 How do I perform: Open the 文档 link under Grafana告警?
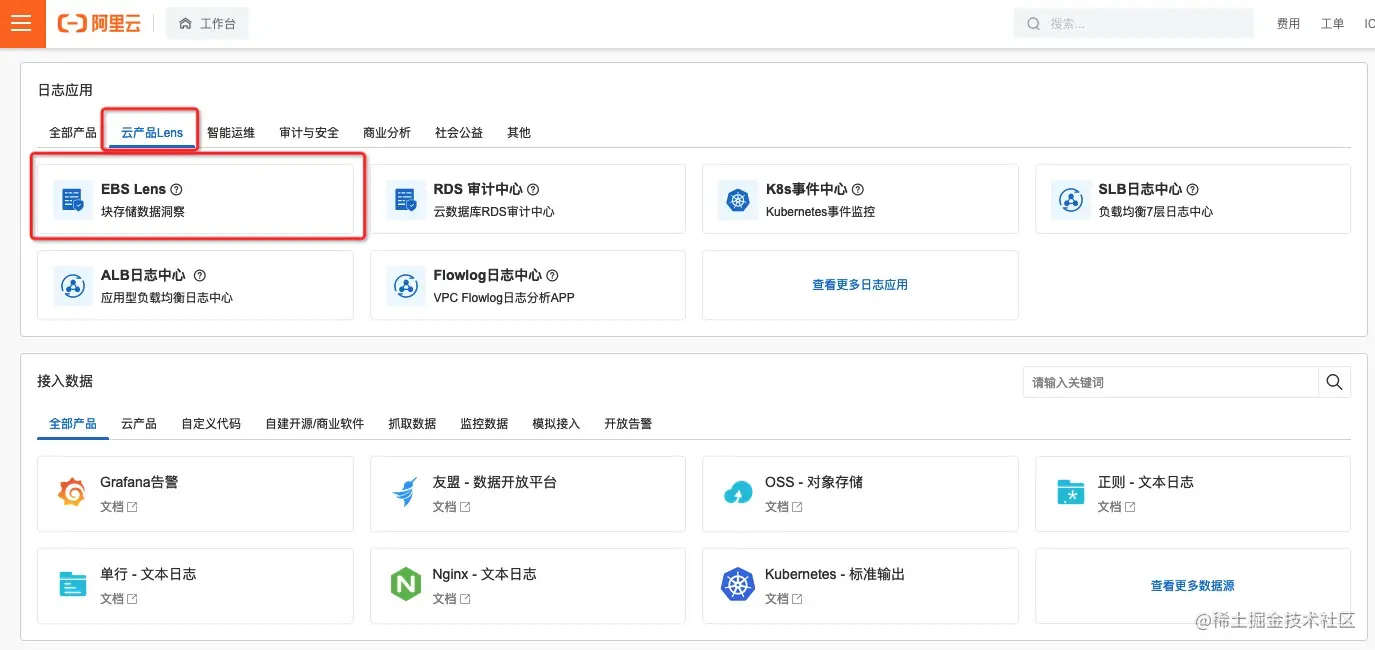119,507
